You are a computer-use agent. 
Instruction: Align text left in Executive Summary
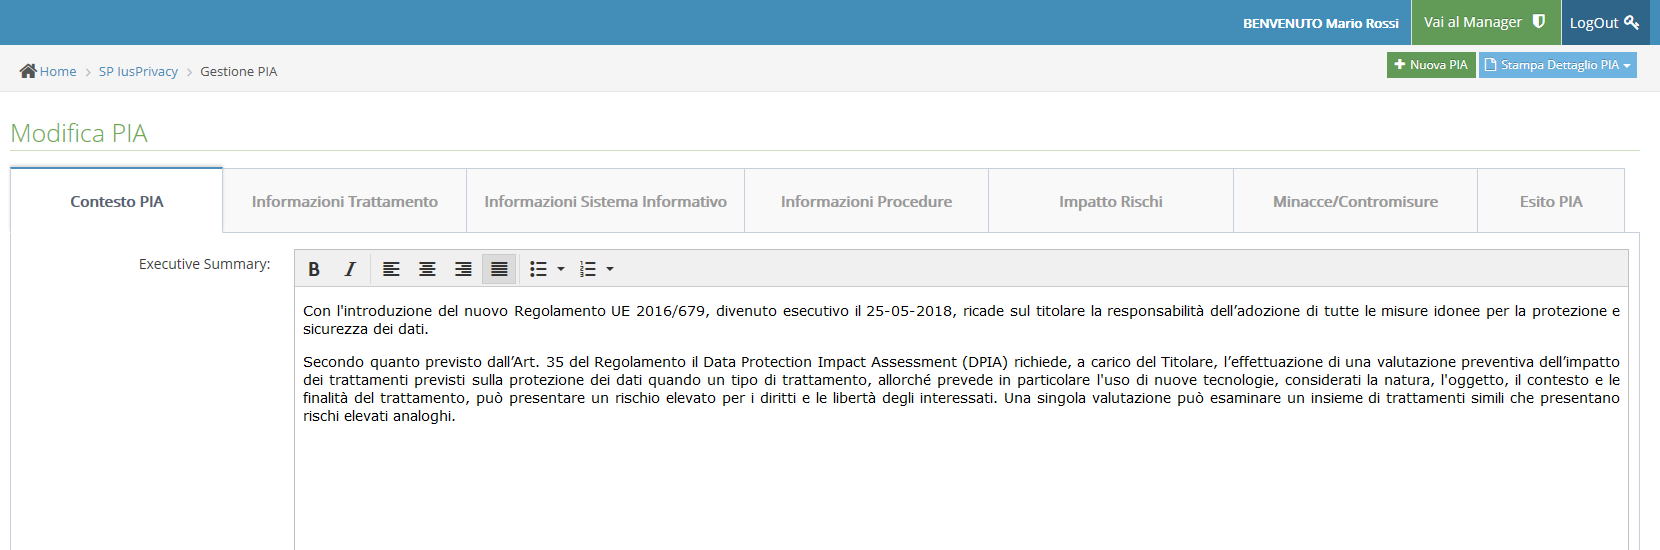pos(391,269)
